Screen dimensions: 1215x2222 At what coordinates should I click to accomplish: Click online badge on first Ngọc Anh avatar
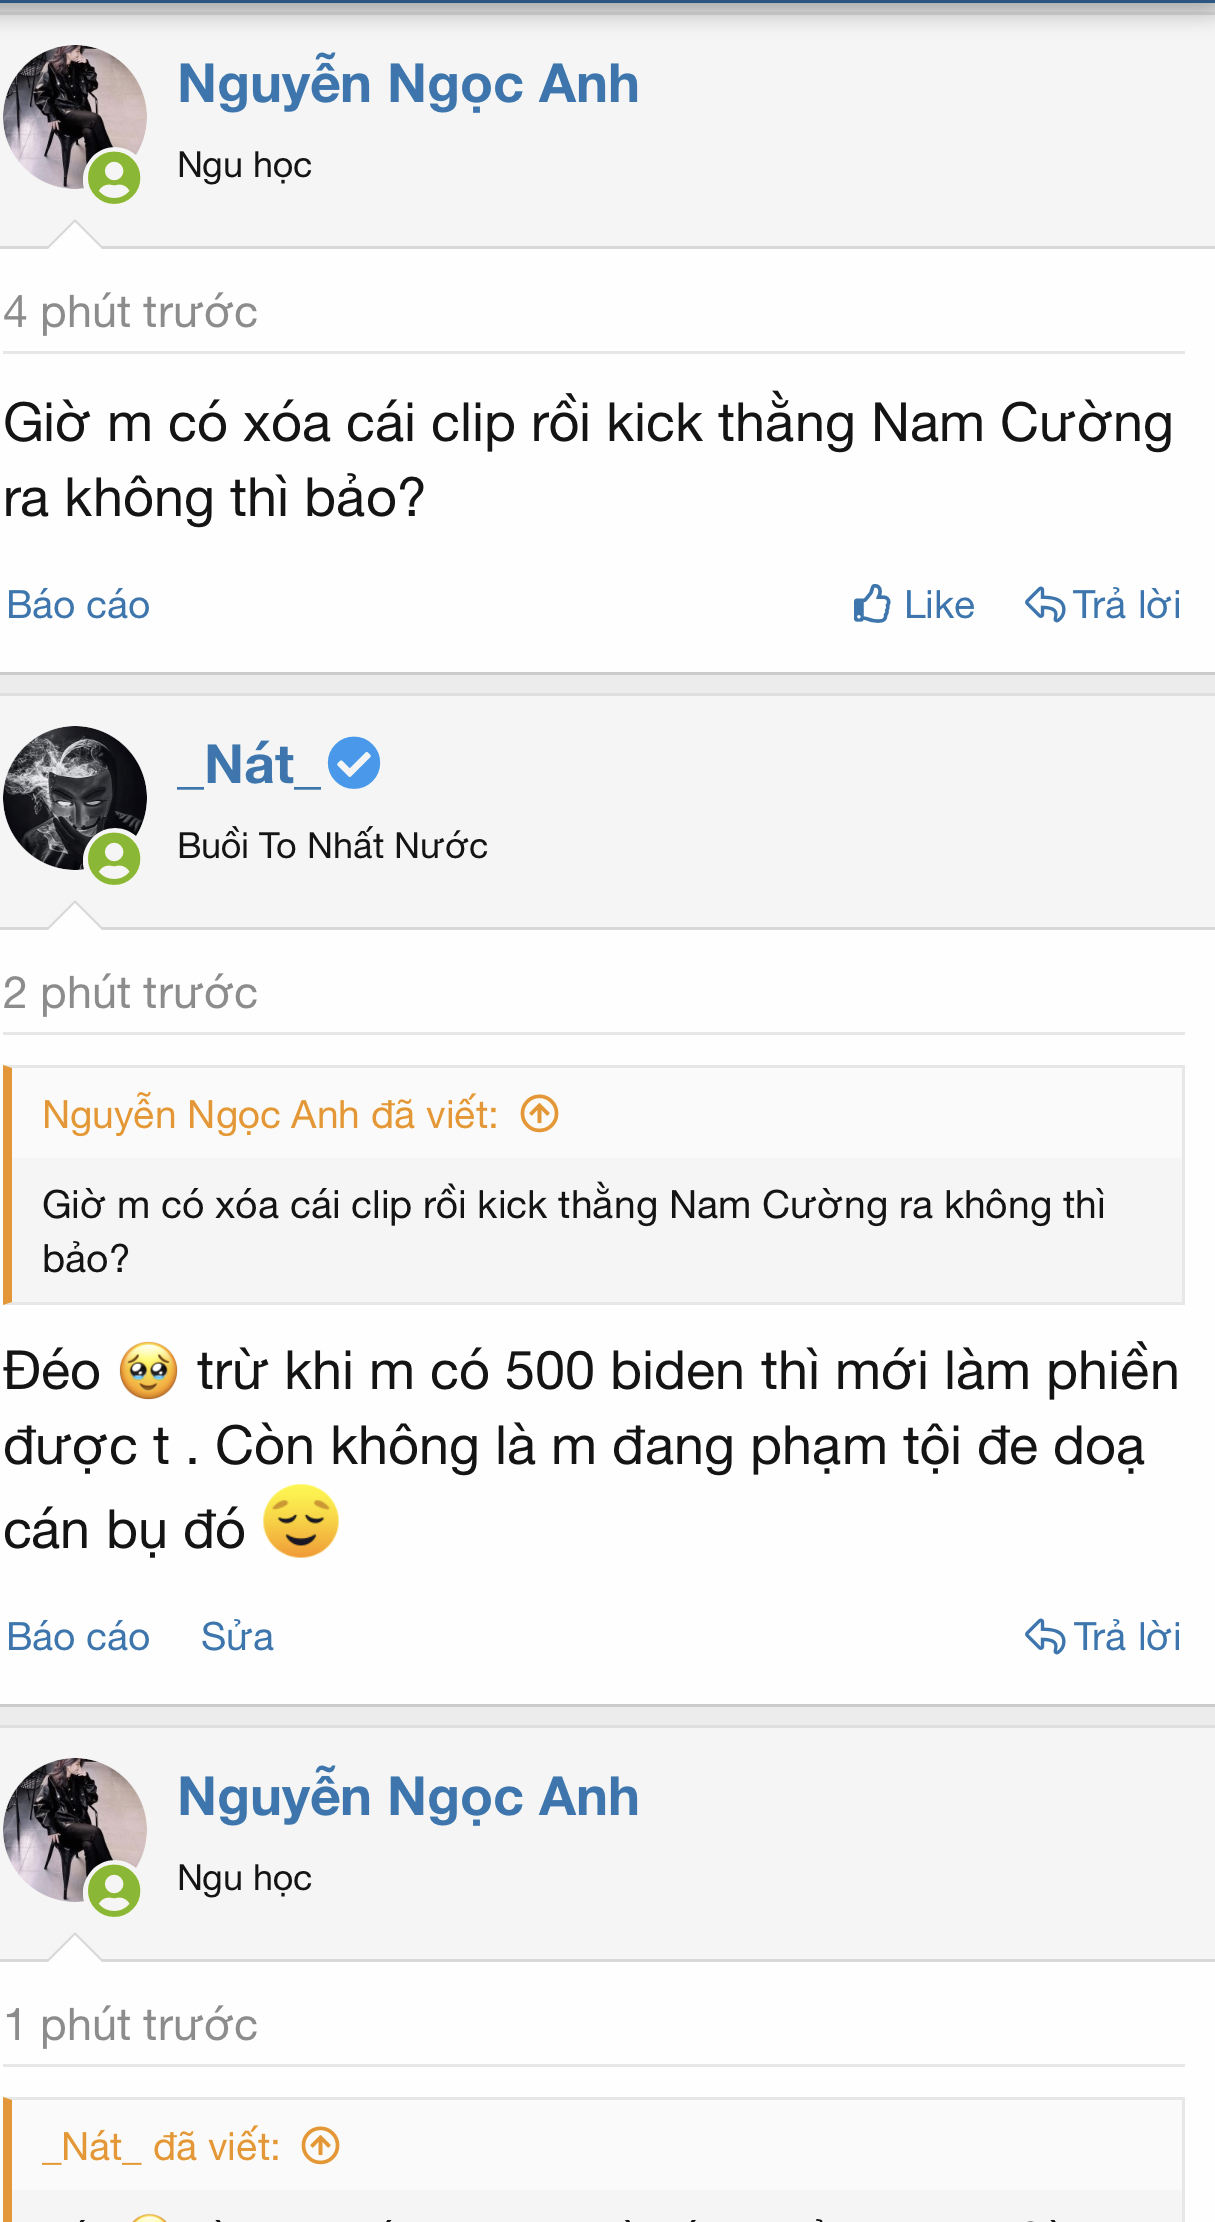pos(115,177)
